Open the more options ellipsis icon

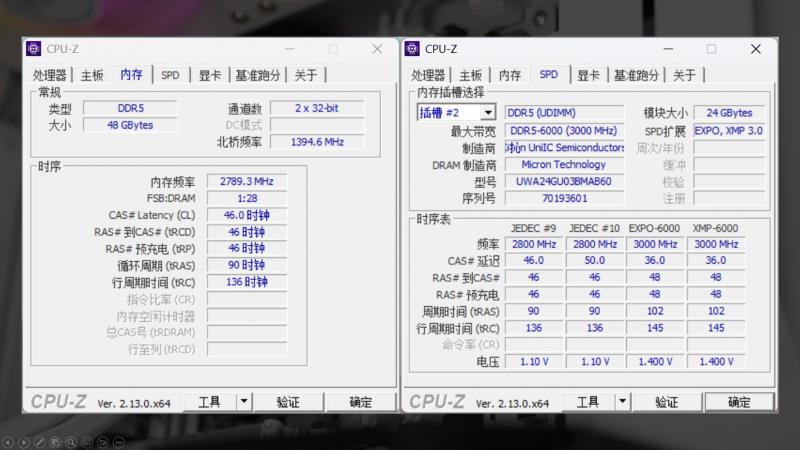119,442
